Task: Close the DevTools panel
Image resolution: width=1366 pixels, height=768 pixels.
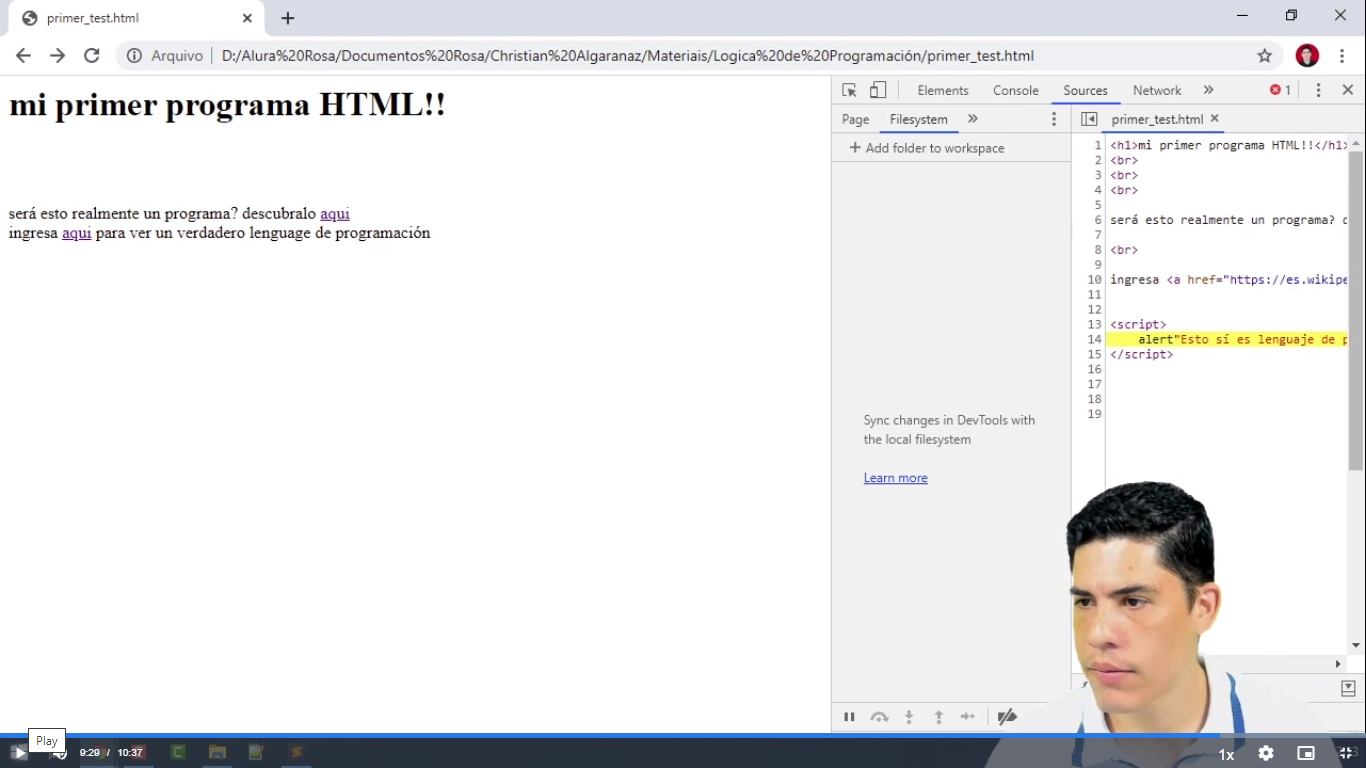Action: [x=1347, y=90]
